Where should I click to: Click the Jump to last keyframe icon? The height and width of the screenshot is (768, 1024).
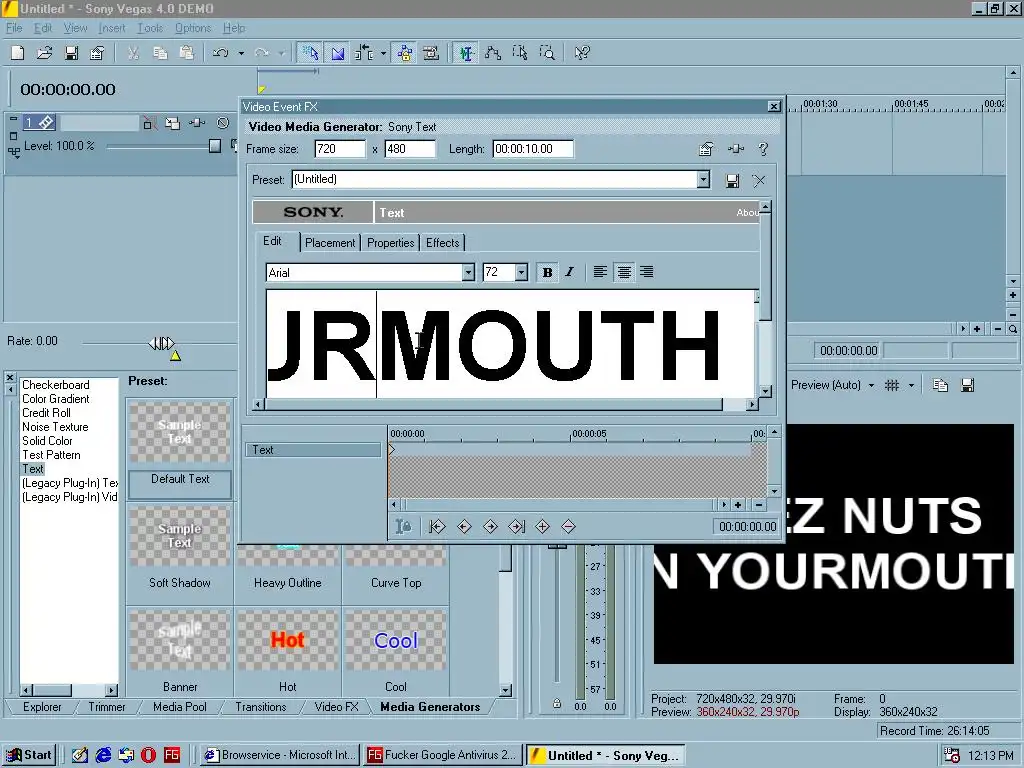point(517,526)
